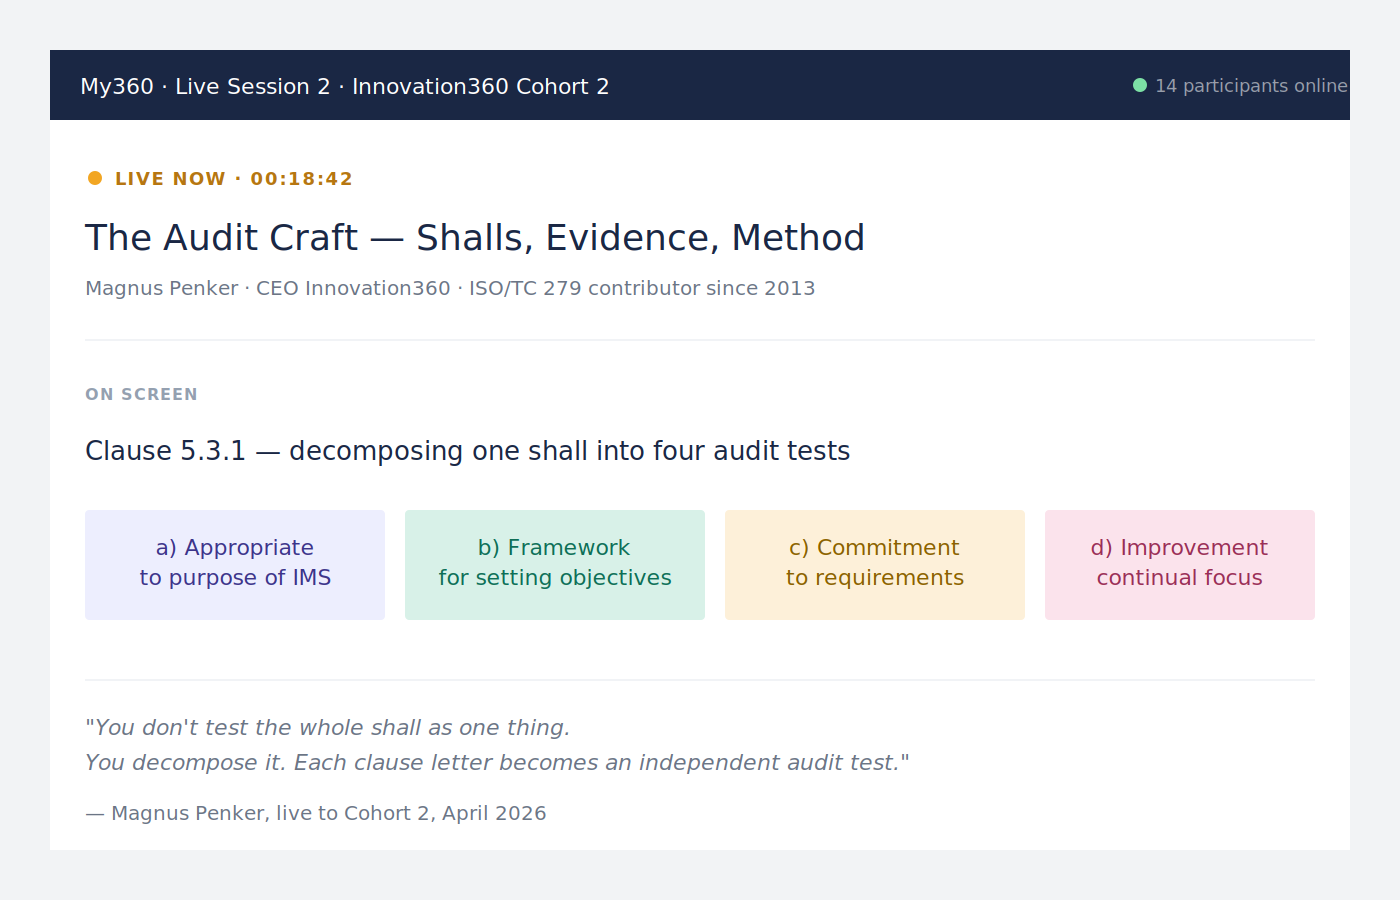1400x900 pixels.
Task: Click the My360 brand label
Action: pyautogui.click(x=117, y=86)
